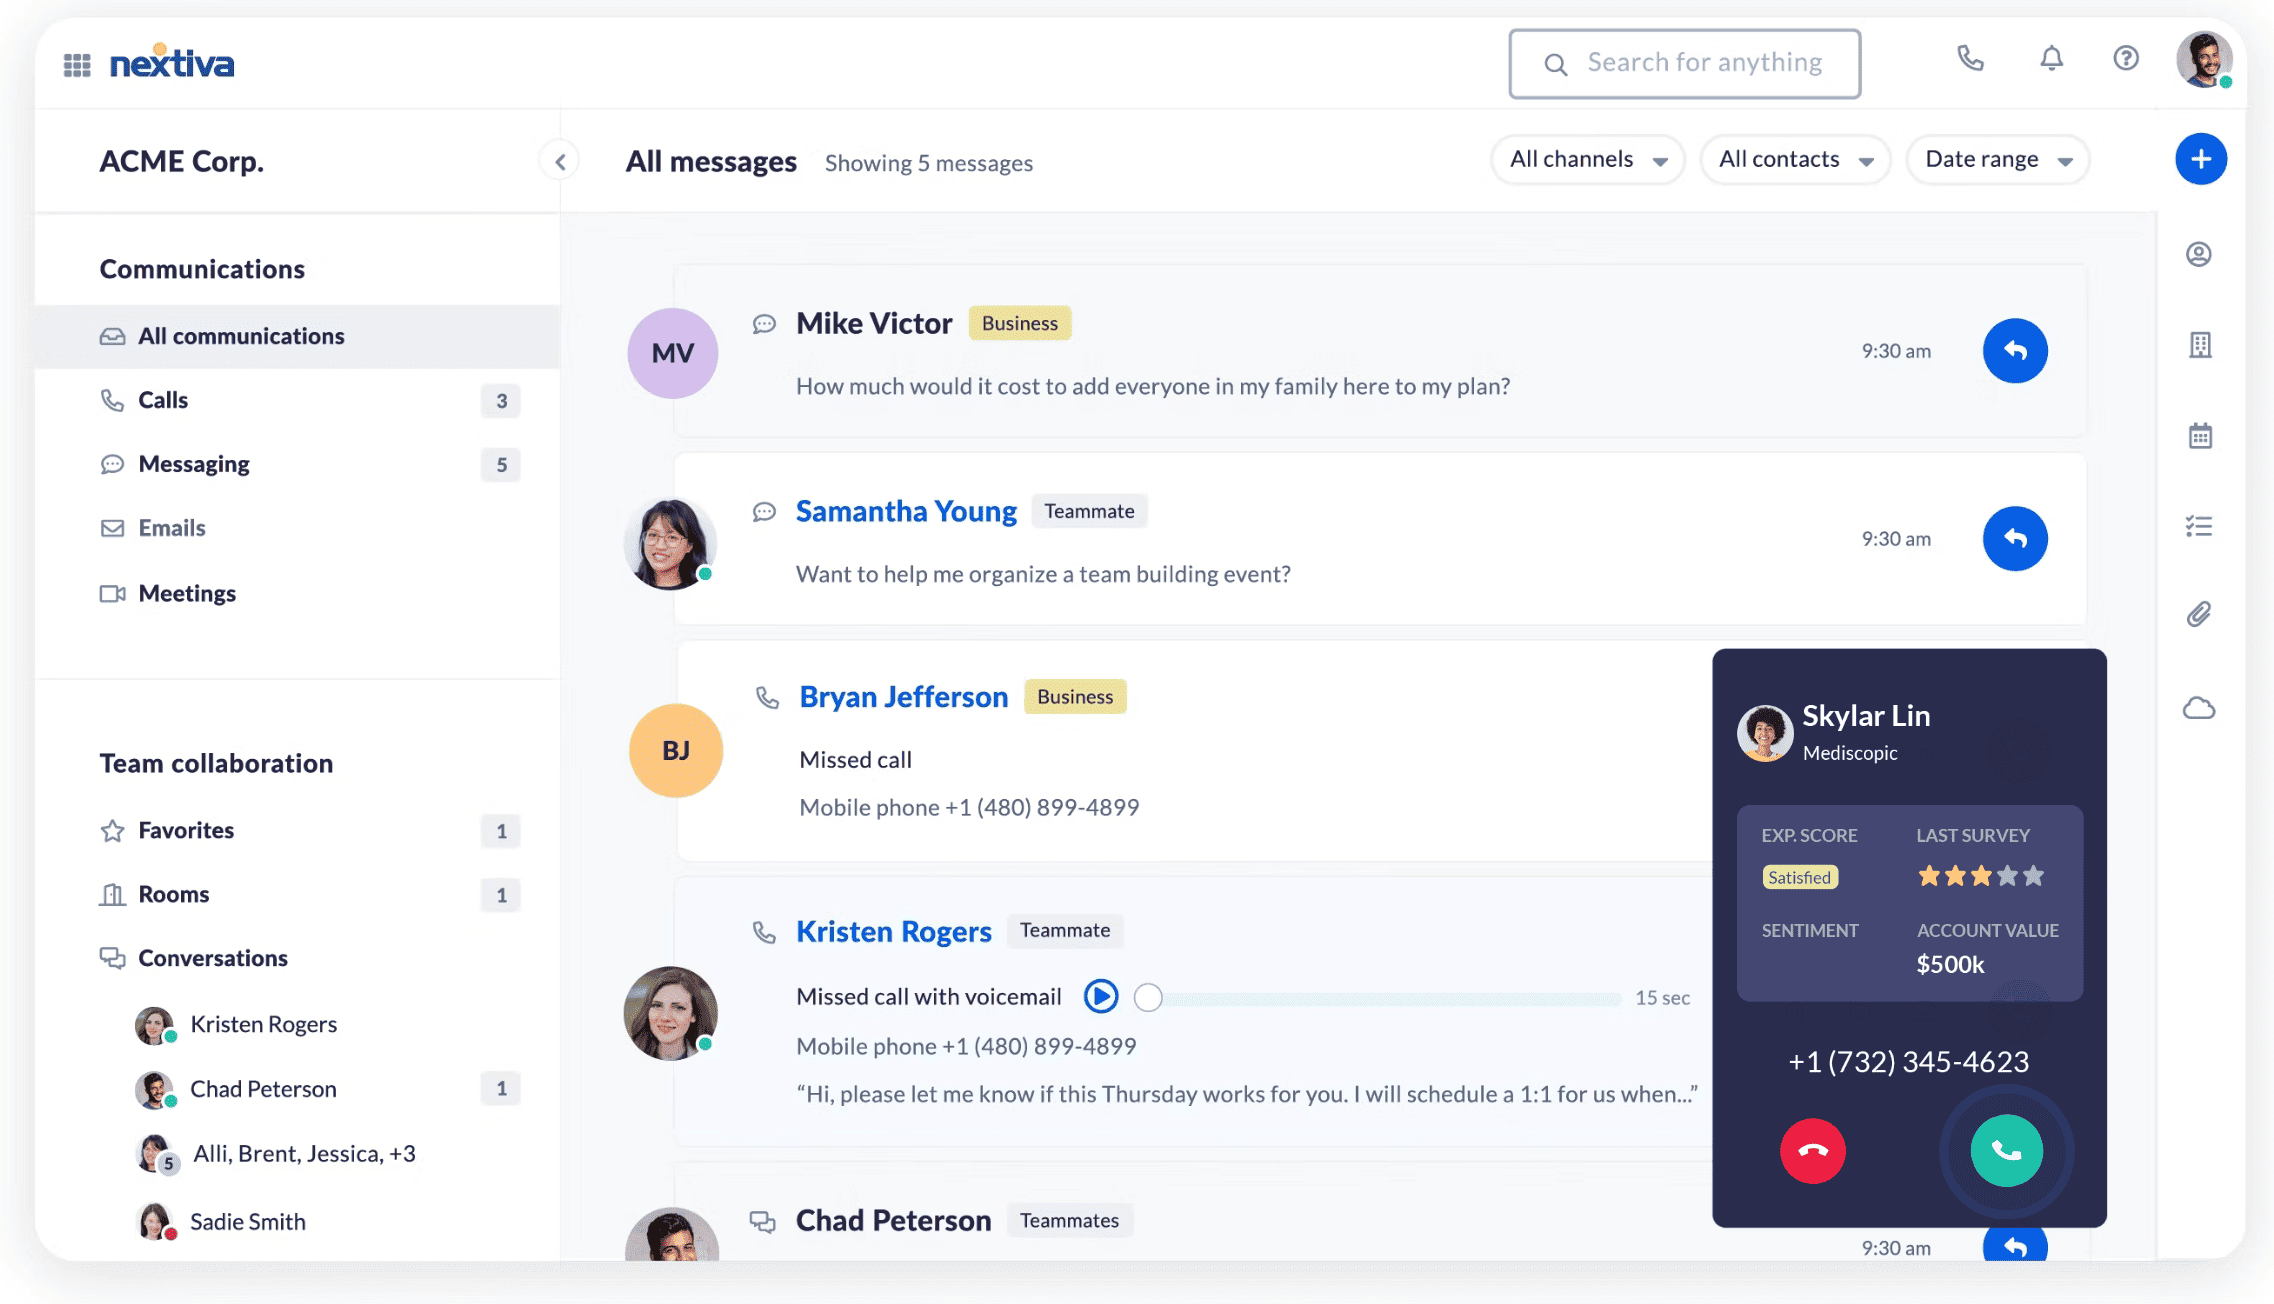Image resolution: width=2274 pixels, height=1304 pixels.
Task: Open the Meetings section in sidebar
Action: pyautogui.click(x=186, y=592)
